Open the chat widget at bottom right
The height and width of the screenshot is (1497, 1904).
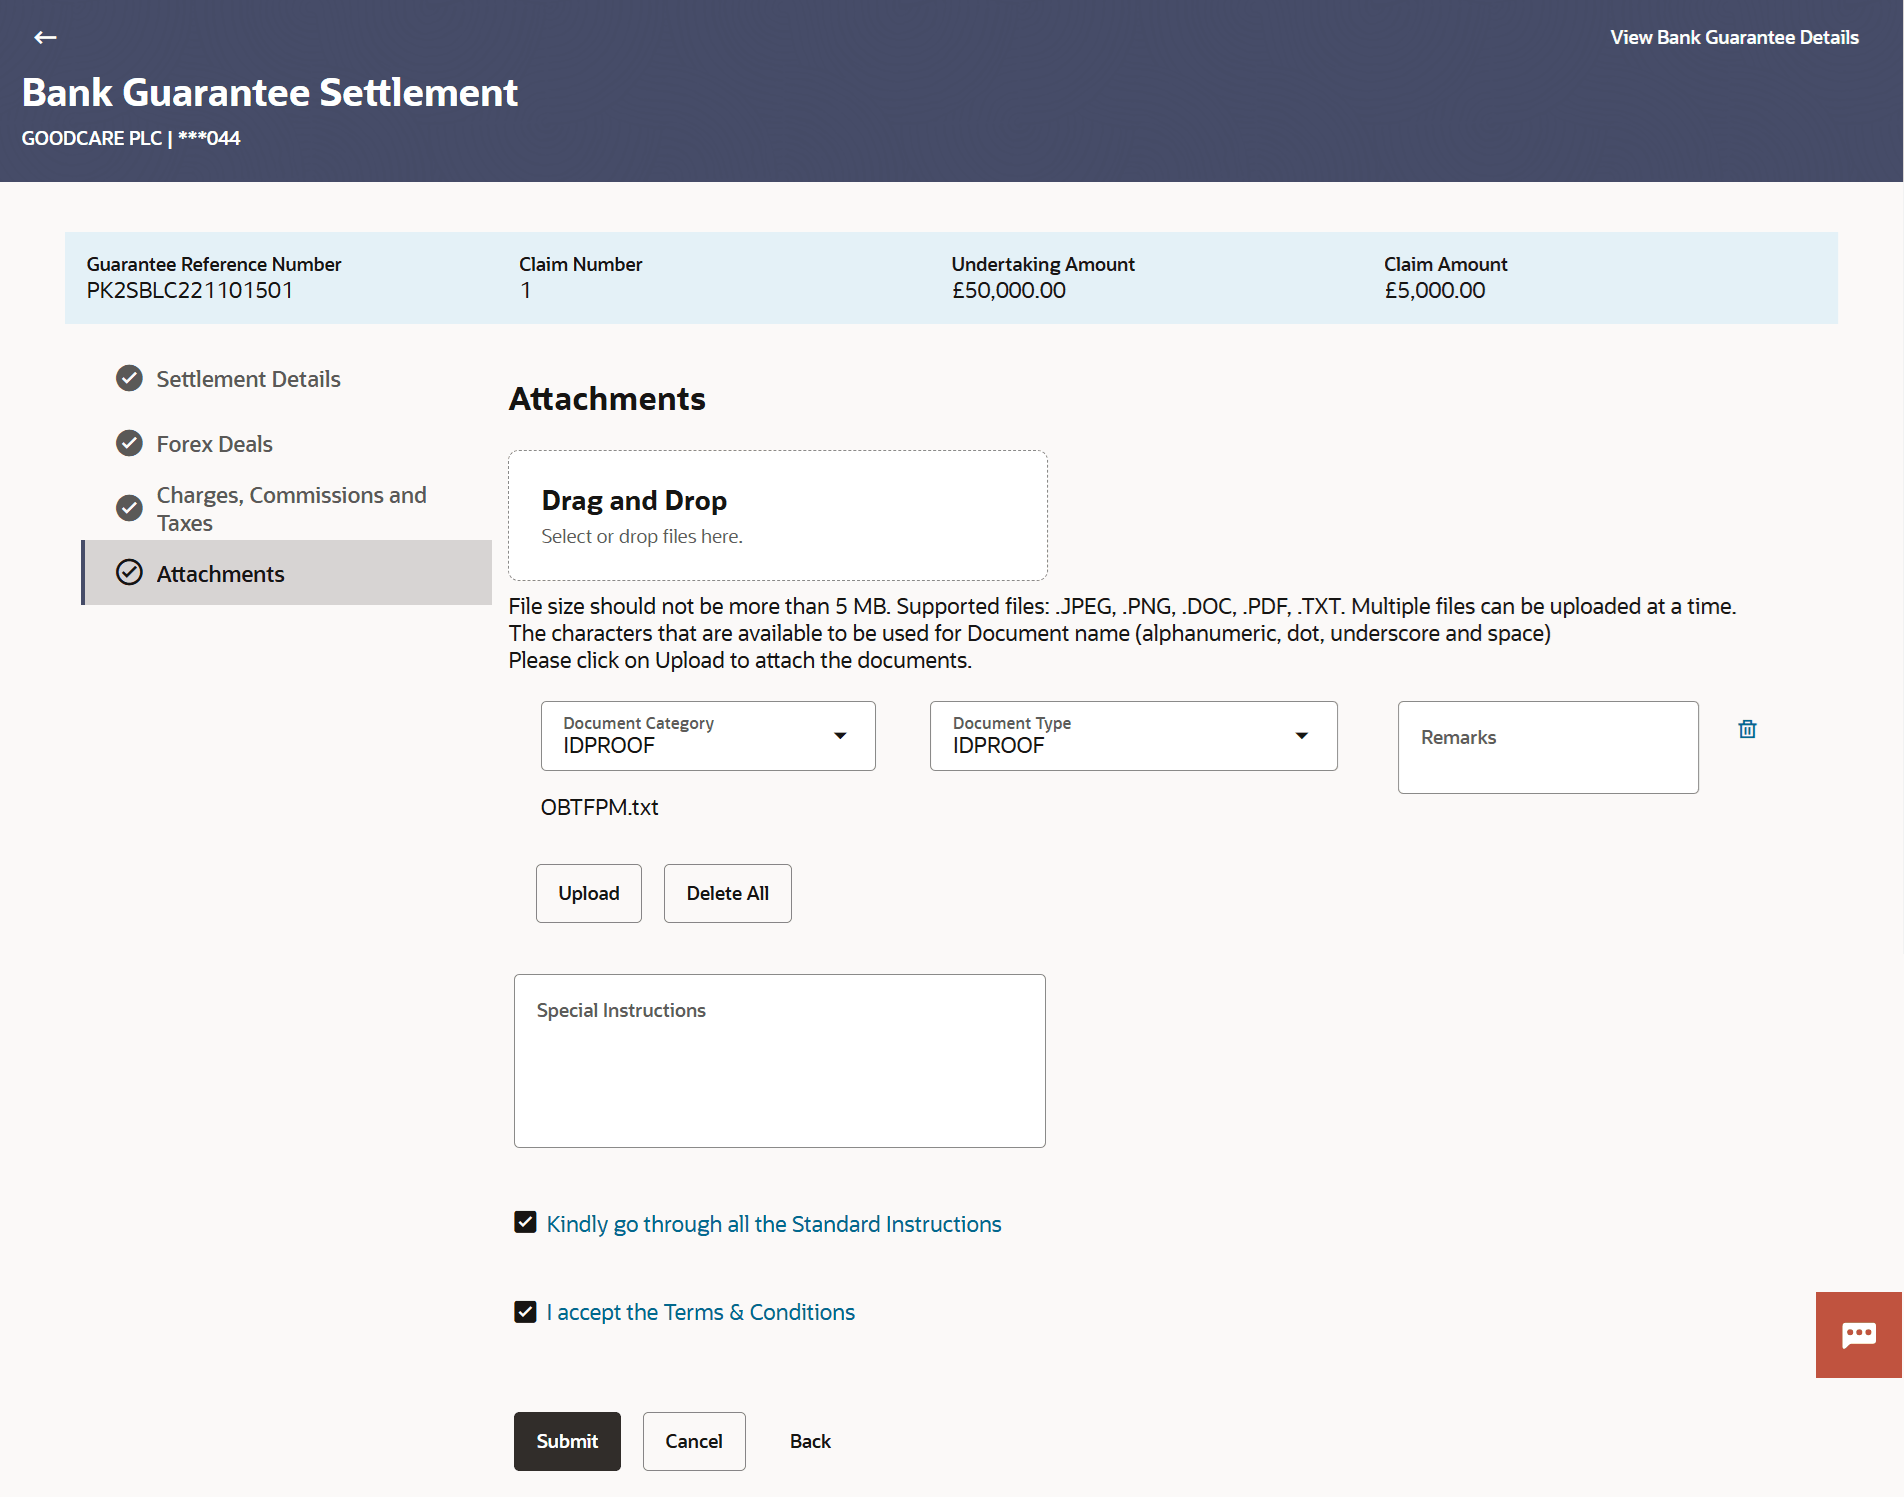pyautogui.click(x=1859, y=1334)
